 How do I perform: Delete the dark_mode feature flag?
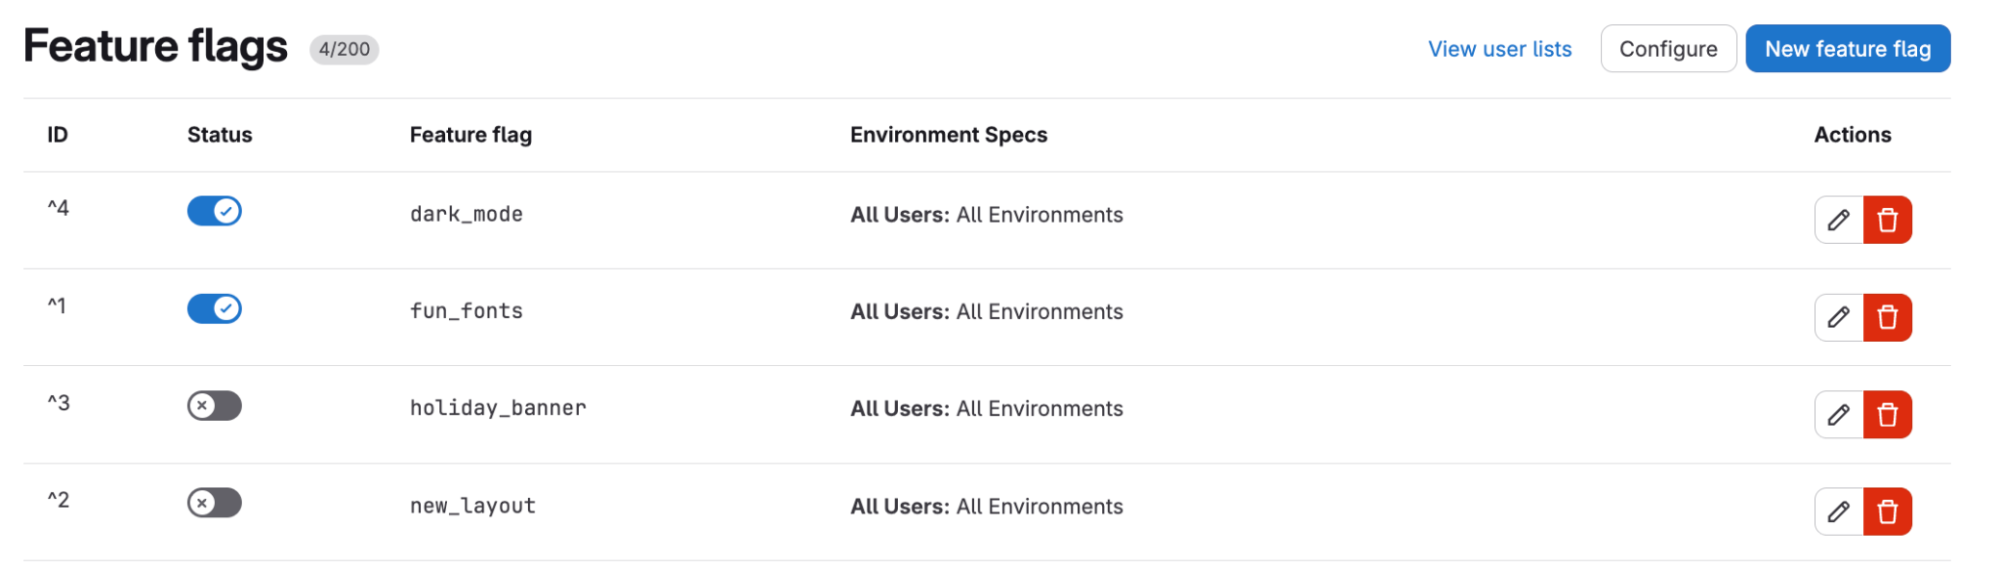[x=1887, y=220]
